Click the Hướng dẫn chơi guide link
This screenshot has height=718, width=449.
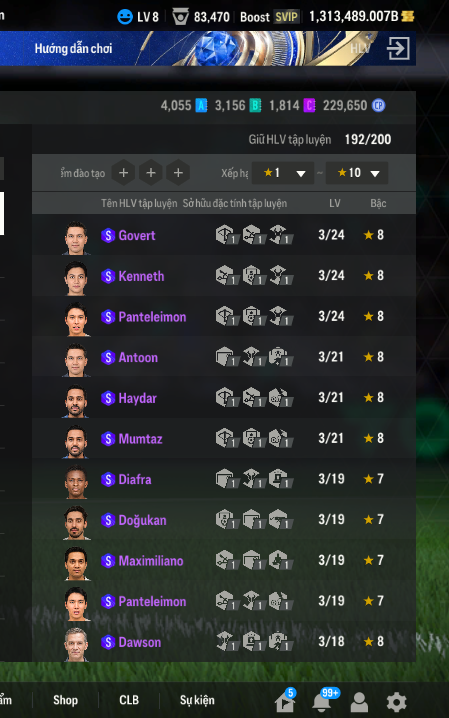tap(73, 48)
